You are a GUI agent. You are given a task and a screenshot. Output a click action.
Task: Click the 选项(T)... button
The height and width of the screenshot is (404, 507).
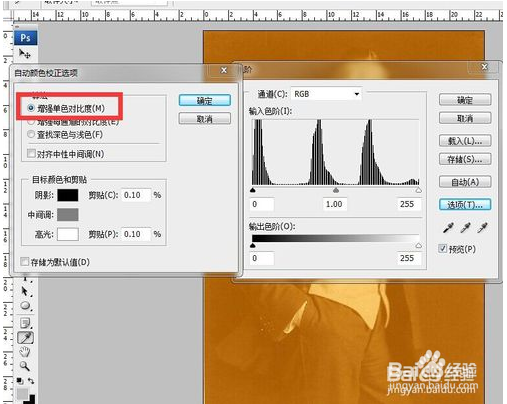pyautogui.click(x=465, y=205)
